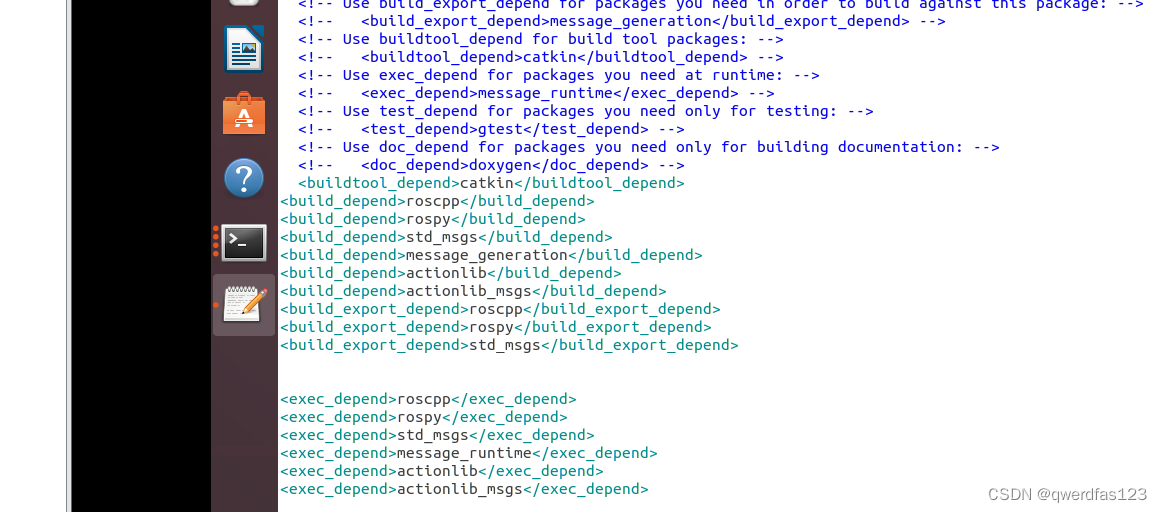Click the commented message_generation build_export_depend line

pos(622,21)
